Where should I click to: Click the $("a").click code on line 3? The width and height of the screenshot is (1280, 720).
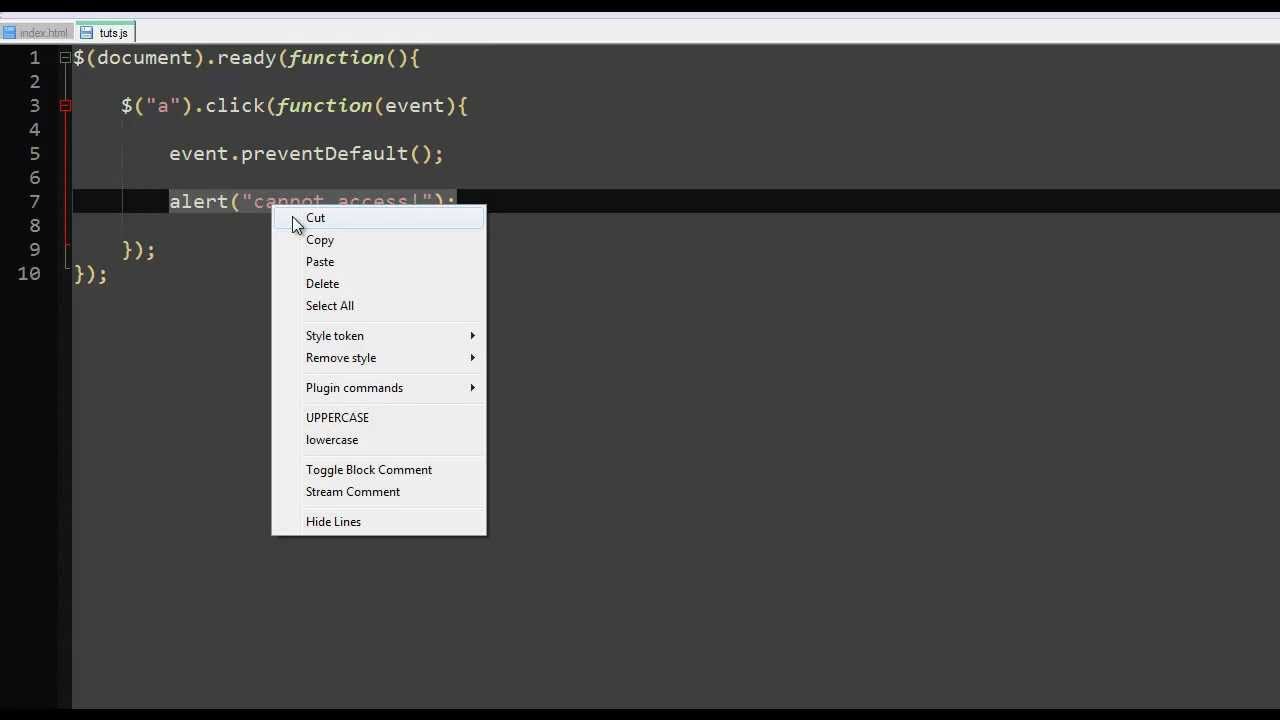[x=193, y=106]
